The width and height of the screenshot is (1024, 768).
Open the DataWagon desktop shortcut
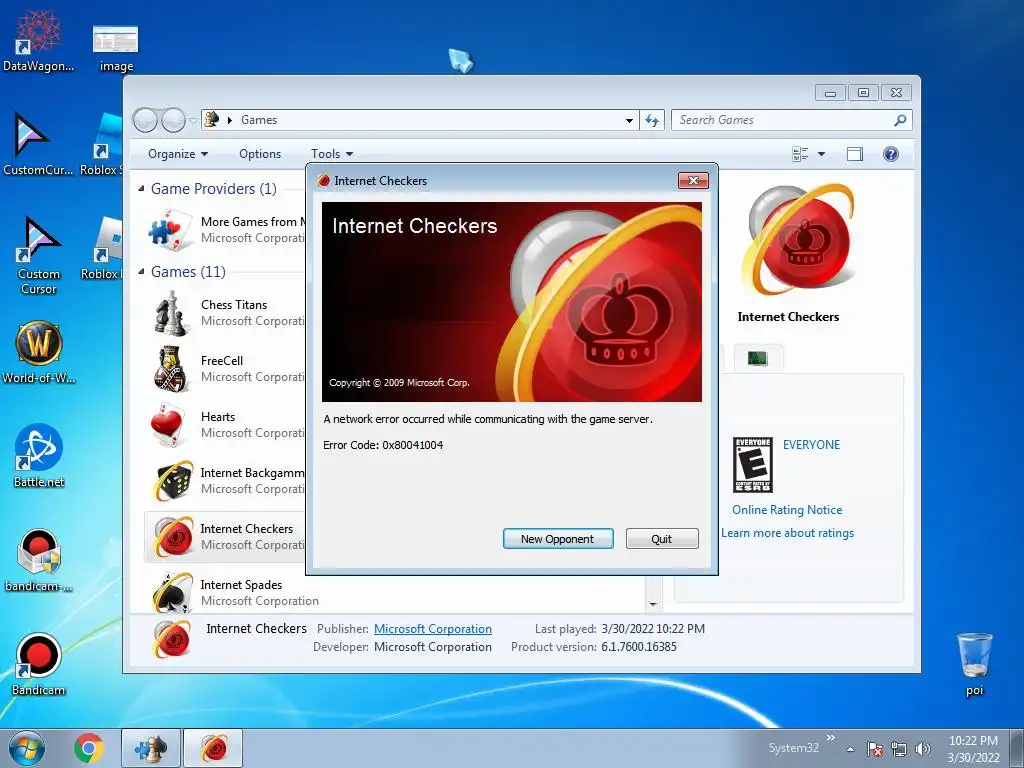pyautogui.click(x=39, y=39)
